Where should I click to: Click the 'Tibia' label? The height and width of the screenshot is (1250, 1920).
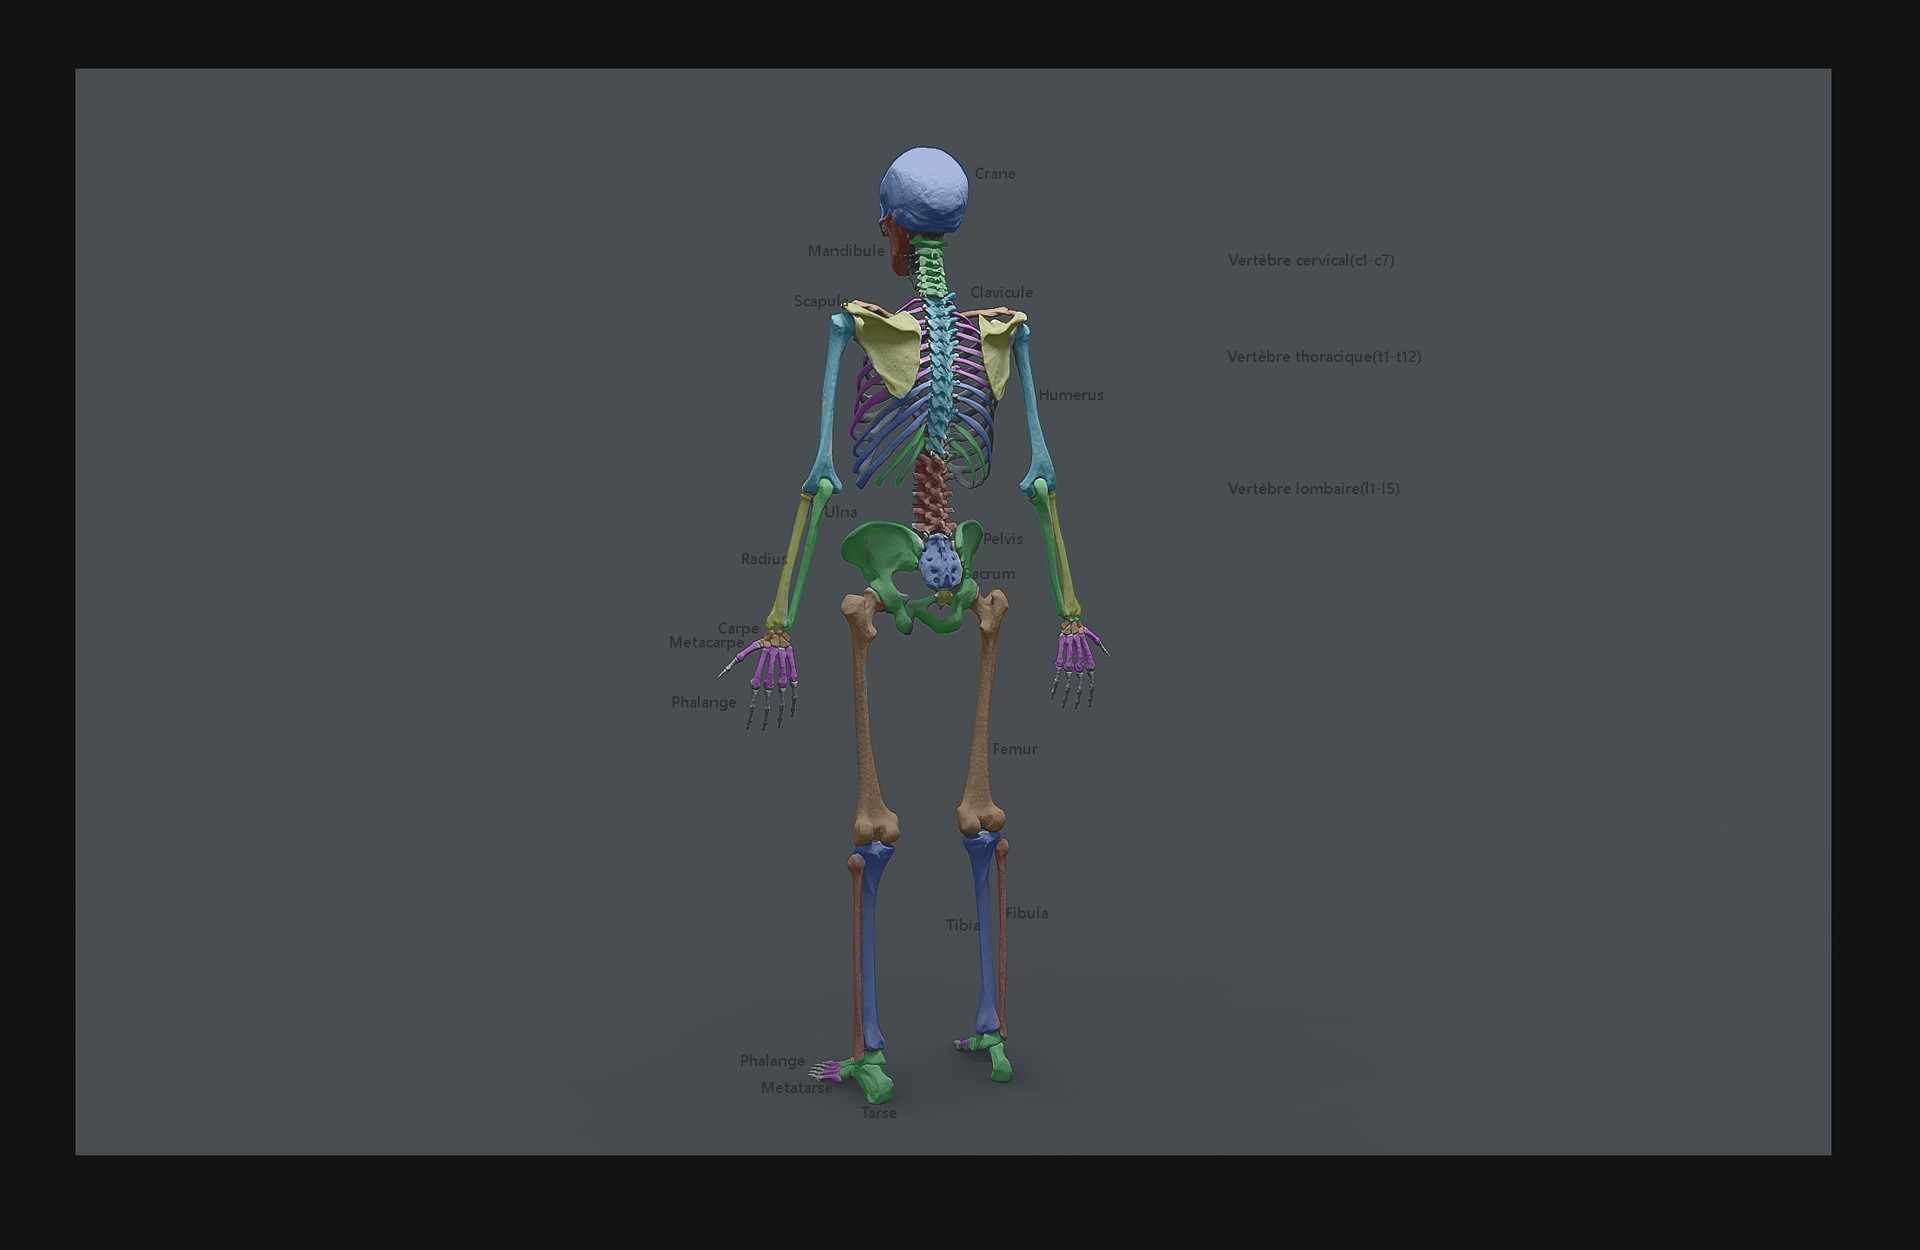coord(963,925)
